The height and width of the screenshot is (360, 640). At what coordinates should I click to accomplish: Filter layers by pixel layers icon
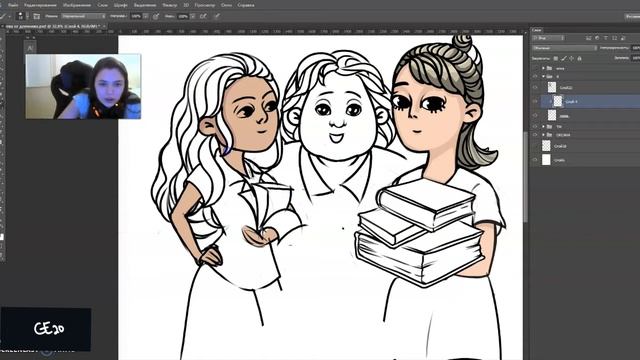(589, 38)
